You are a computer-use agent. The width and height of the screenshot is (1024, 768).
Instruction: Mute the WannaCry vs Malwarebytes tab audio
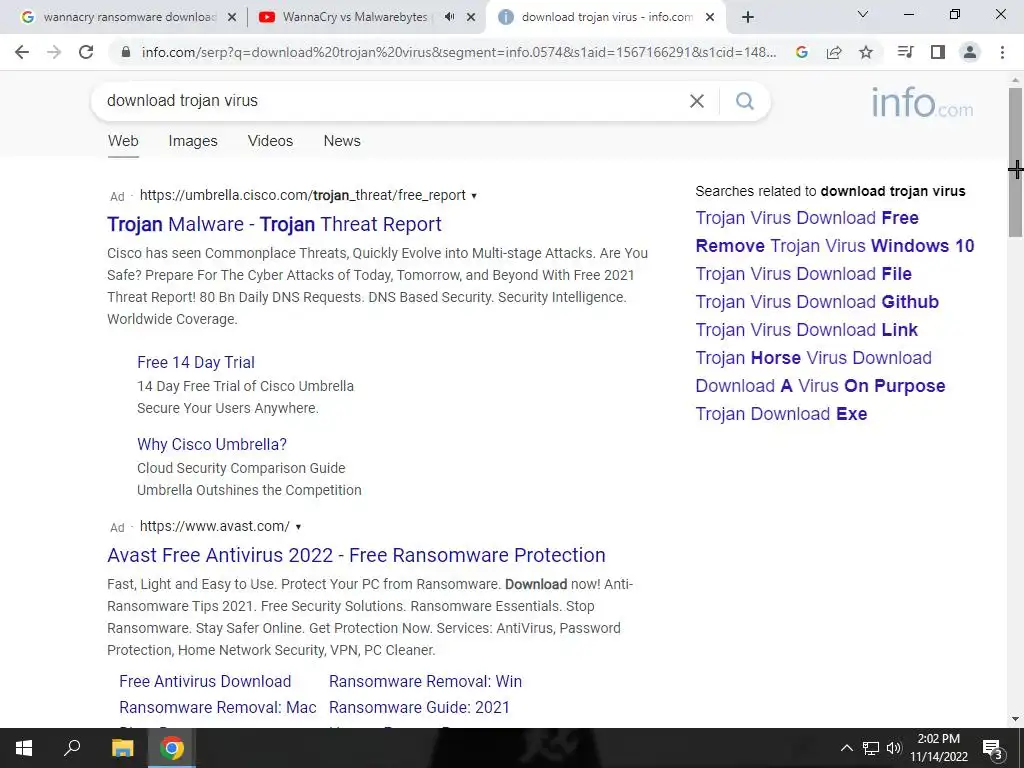[x=449, y=17]
